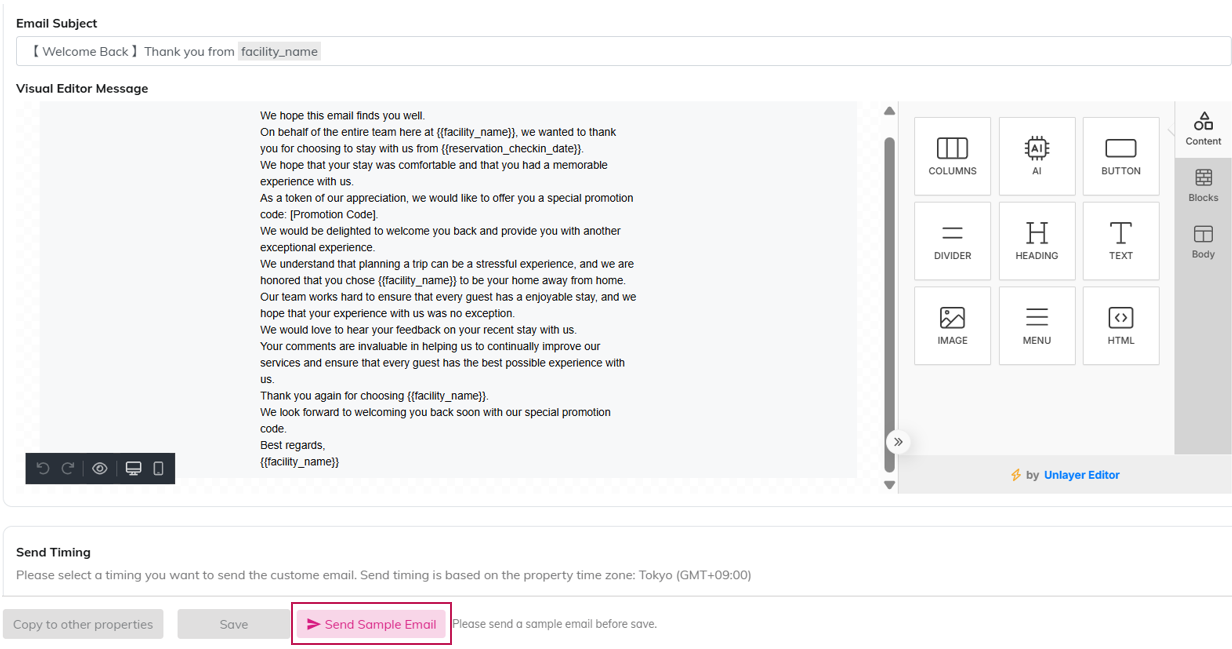Viewport: 1232px width, 649px height.
Task: Open the Blocks tab
Action: [1203, 185]
